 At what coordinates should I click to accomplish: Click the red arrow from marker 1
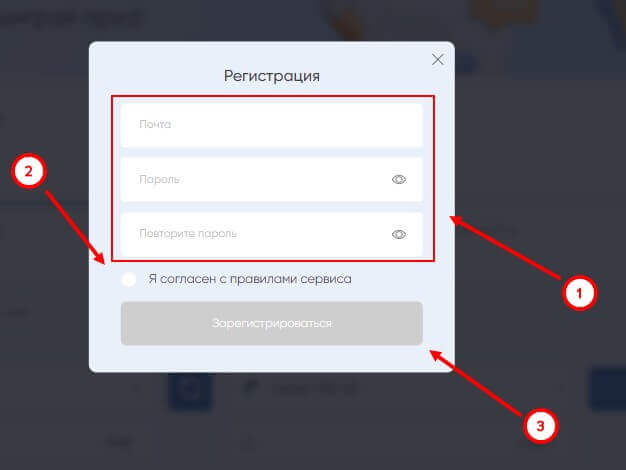tap(505, 247)
